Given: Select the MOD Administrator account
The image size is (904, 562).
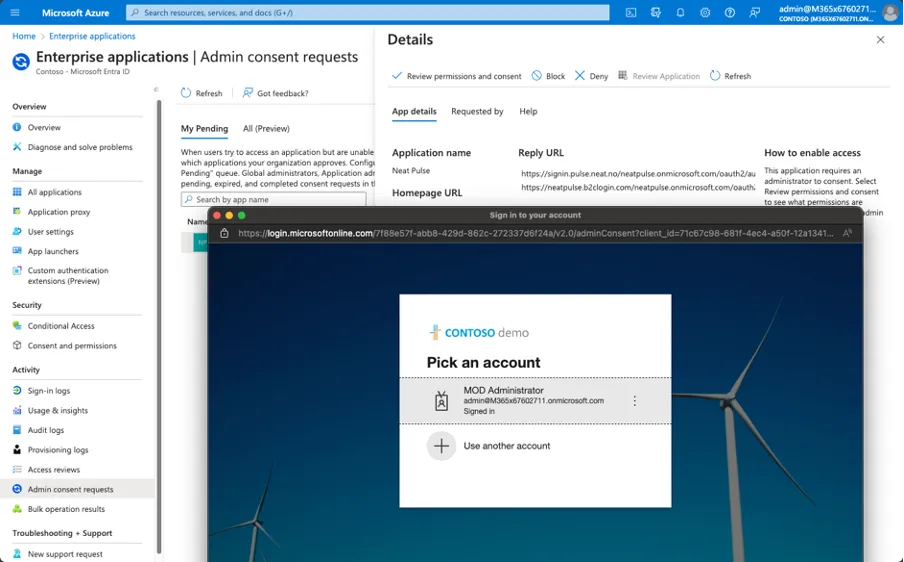Looking at the screenshot, I should [520, 400].
